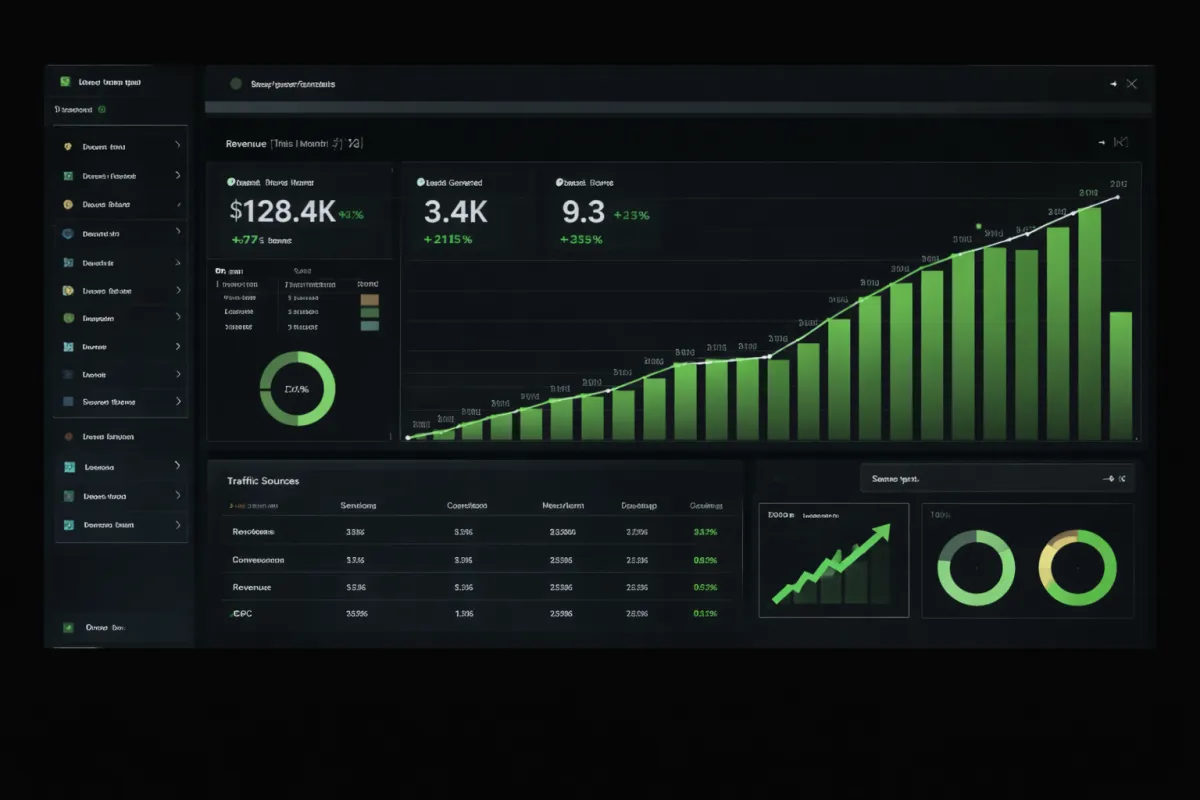The image size is (1200, 800).
Task: Click the green upward trend arrow chart thumbnail
Action: [x=833, y=560]
